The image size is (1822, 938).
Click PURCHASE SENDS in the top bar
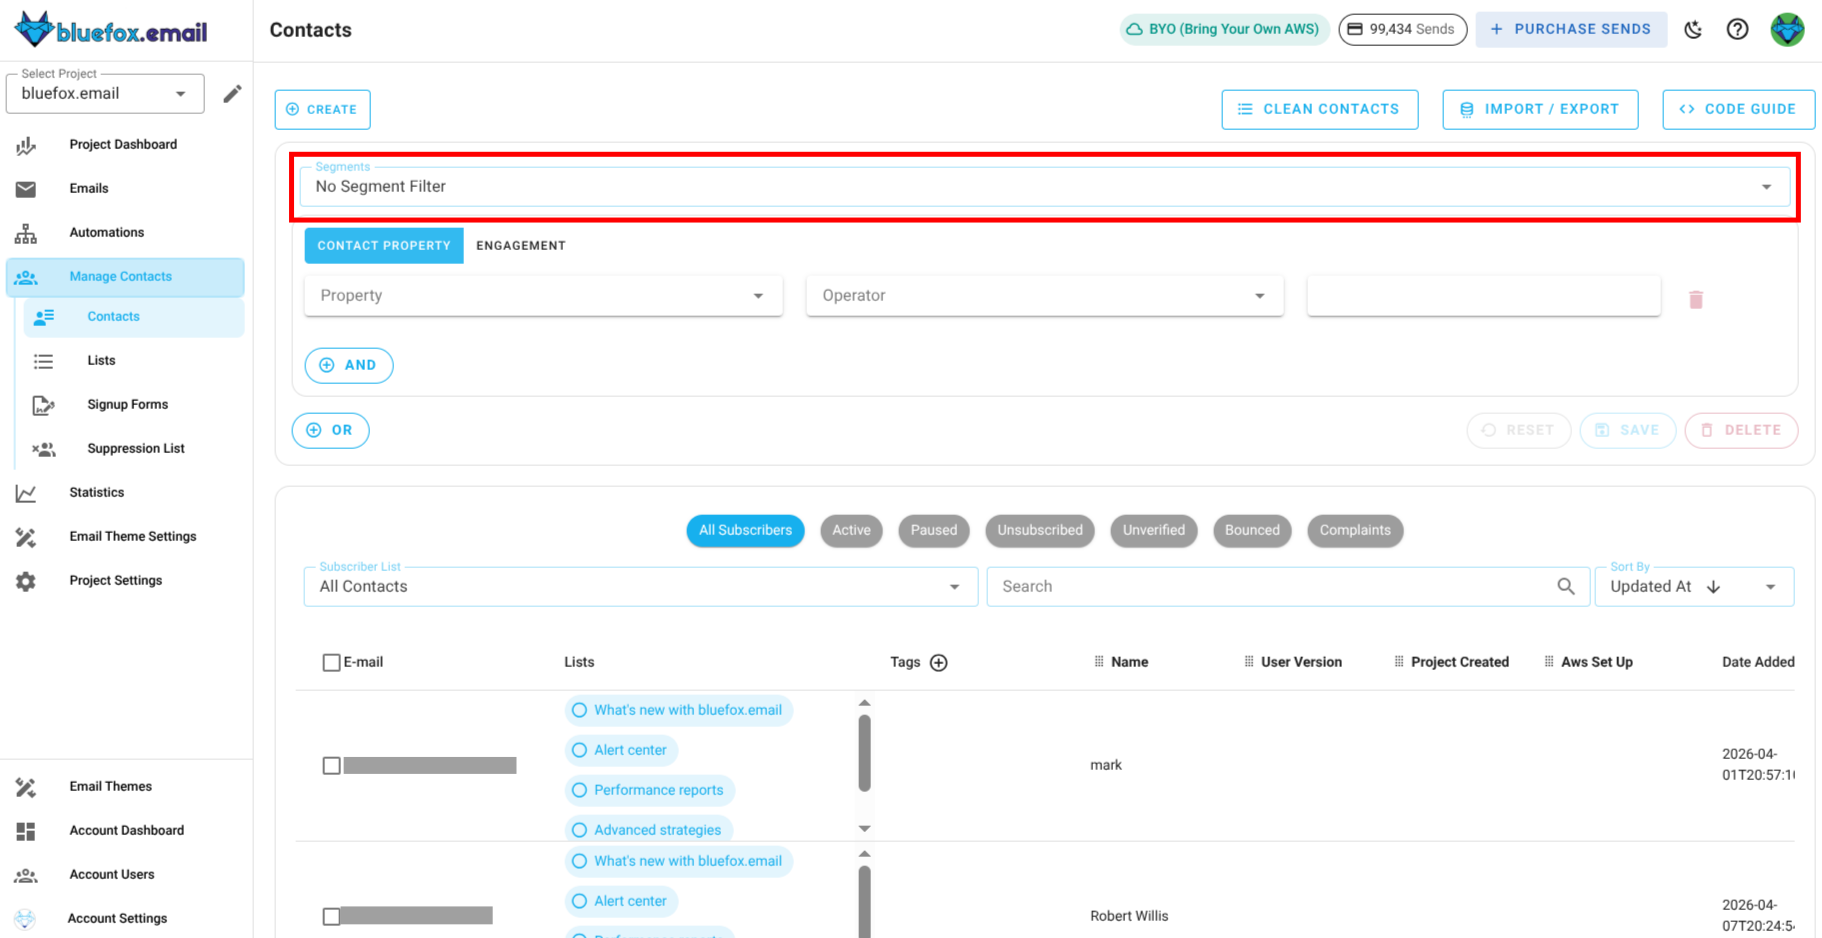1571,29
